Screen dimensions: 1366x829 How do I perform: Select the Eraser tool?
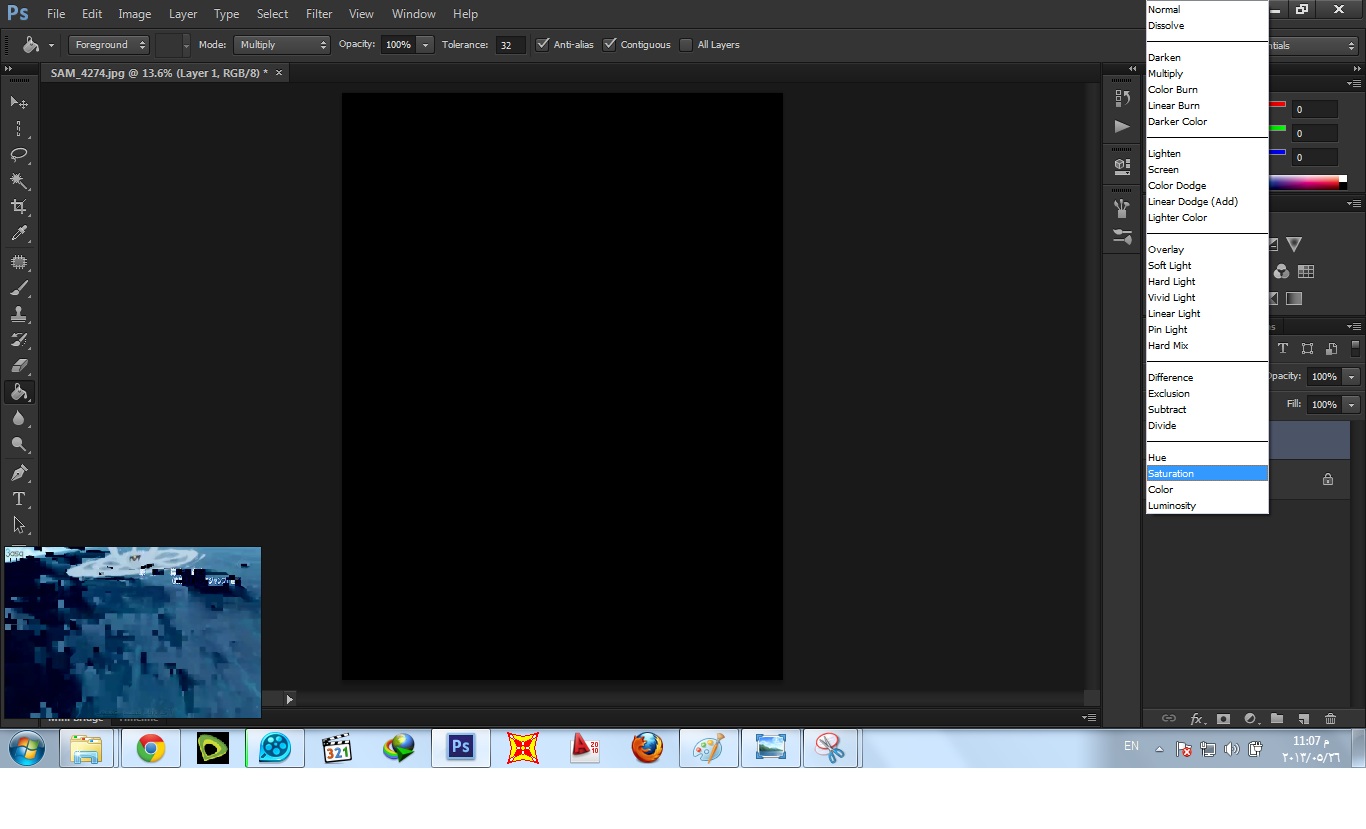18,366
